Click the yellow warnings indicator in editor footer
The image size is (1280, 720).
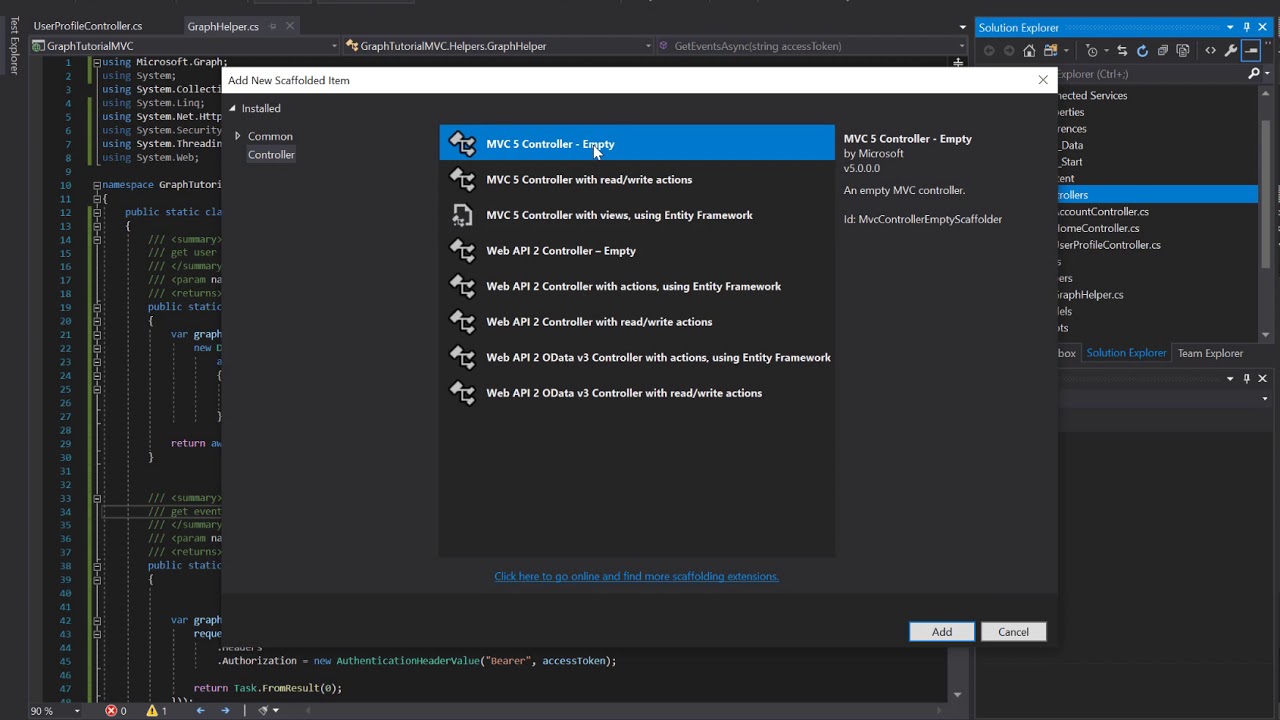157,711
